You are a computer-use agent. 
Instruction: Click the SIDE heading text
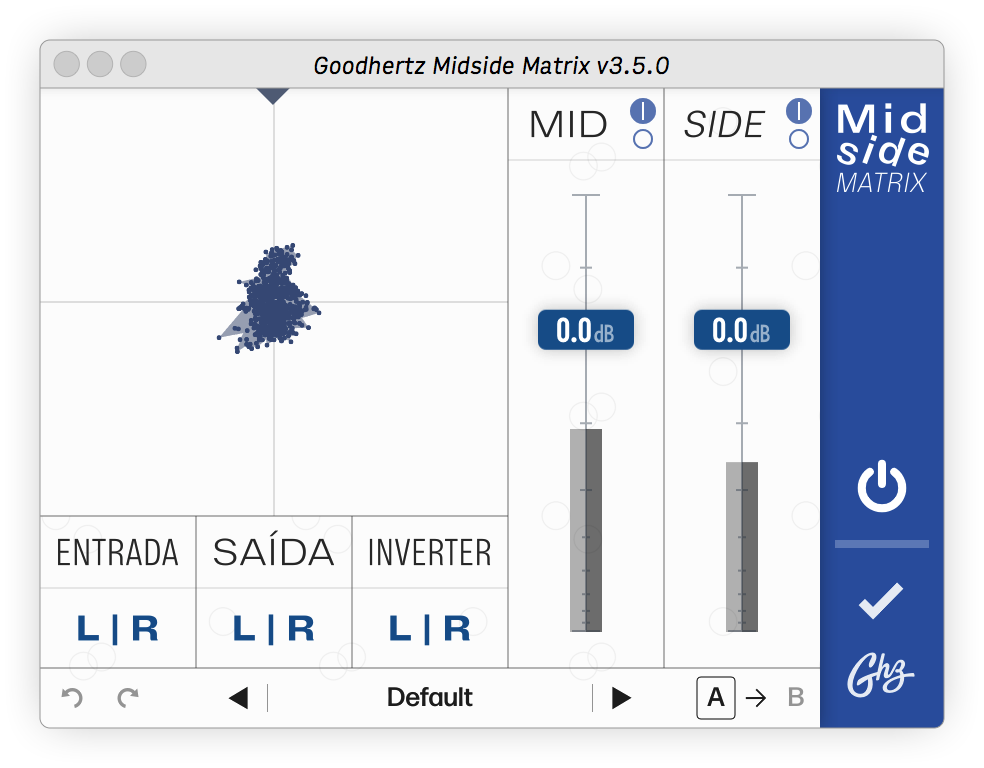click(x=724, y=125)
